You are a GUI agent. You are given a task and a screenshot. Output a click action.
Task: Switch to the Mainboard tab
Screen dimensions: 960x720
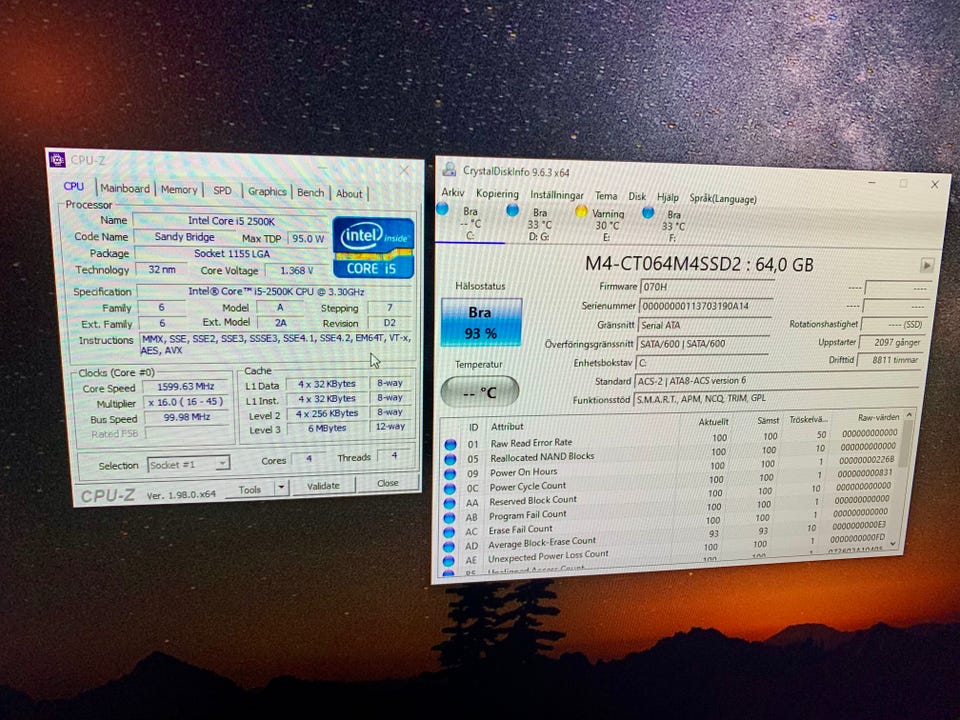pyautogui.click(x=125, y=189)
